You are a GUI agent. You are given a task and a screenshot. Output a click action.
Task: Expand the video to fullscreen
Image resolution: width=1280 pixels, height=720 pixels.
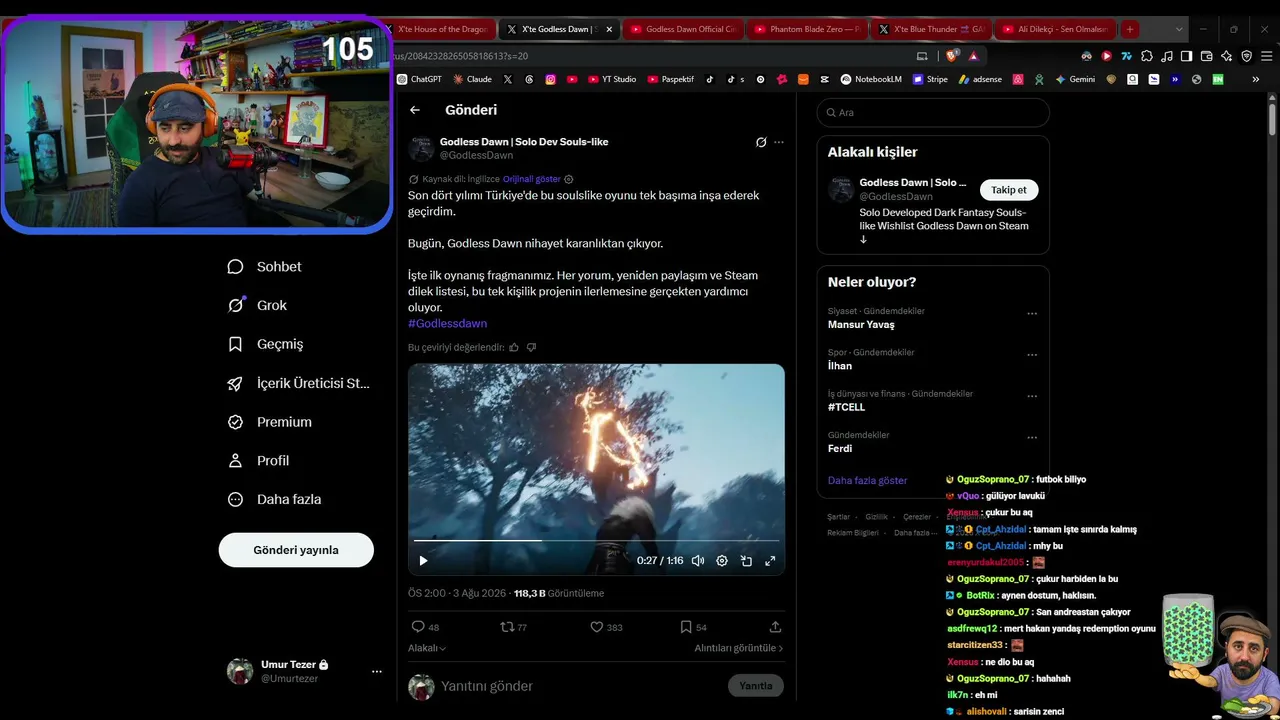(770, 561)
